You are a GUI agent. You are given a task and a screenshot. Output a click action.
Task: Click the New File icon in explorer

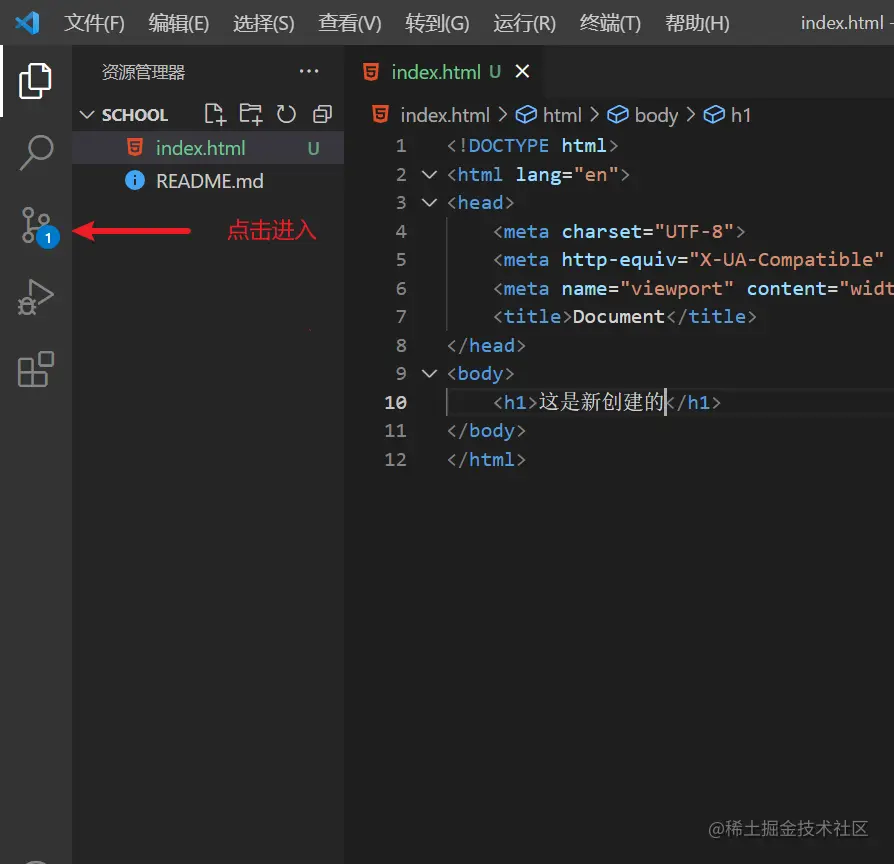(x=214, y=114)
